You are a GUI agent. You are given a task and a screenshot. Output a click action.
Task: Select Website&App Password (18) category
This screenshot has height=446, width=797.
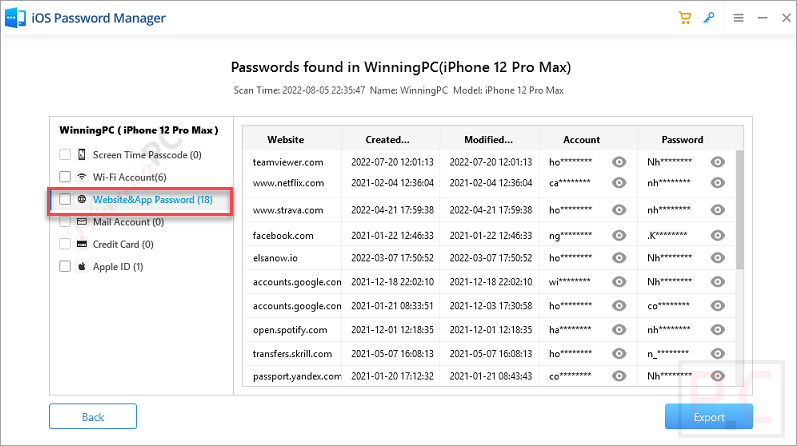click(152, 199)
